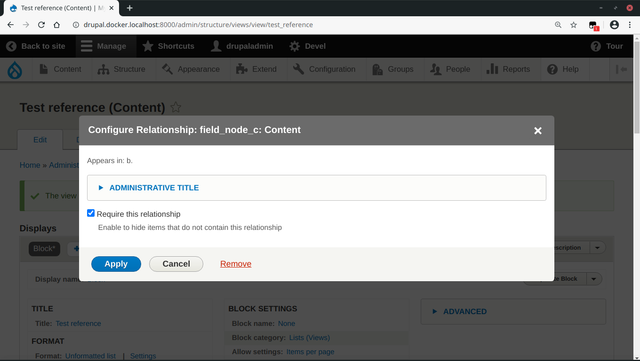Open the Devel toolbar item
The width and height of the screenshot is (640, 361).
pyautogui.click(x=307, y=46)
